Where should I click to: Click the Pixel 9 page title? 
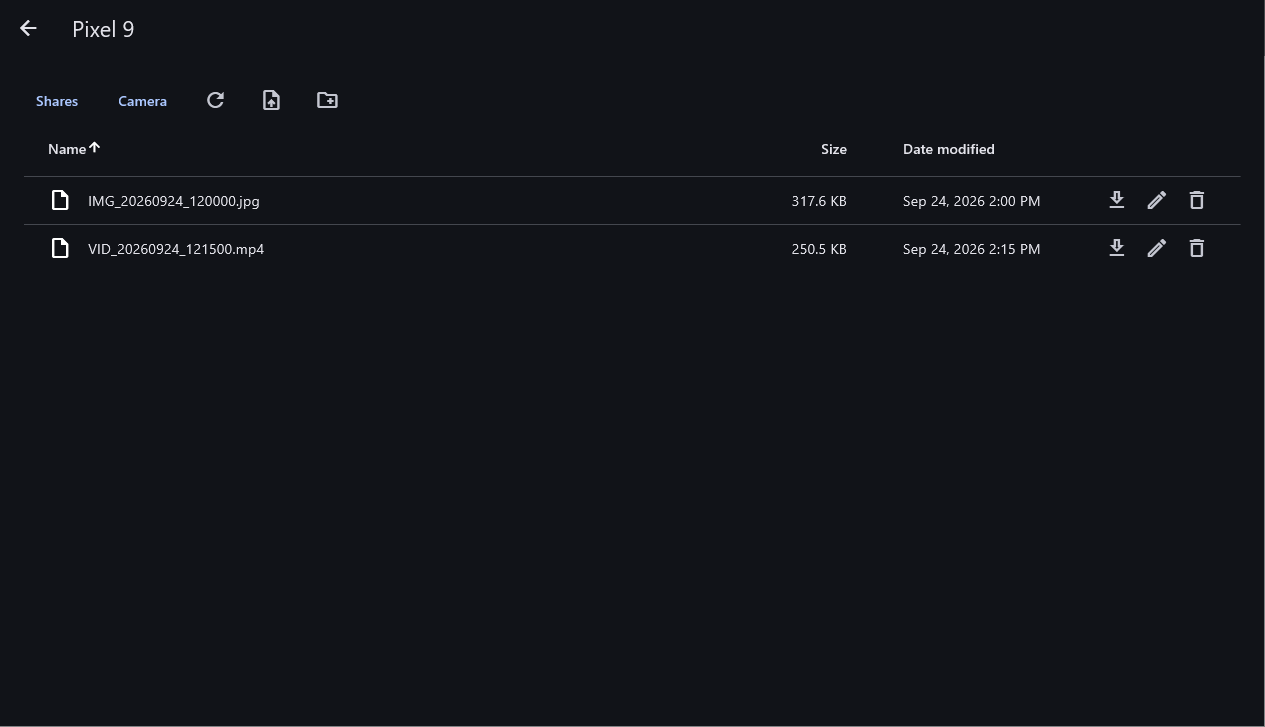pyautogui.click(x=103, y=29)
